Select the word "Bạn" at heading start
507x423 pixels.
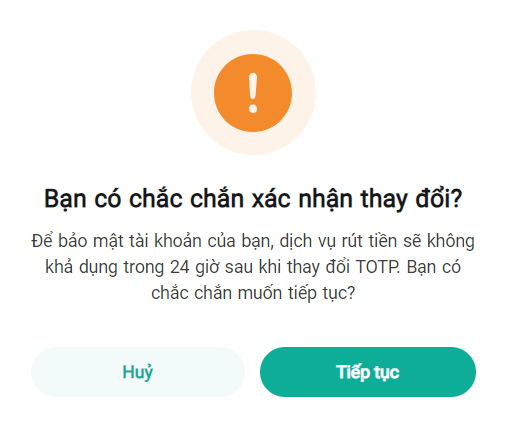(65, 199)
